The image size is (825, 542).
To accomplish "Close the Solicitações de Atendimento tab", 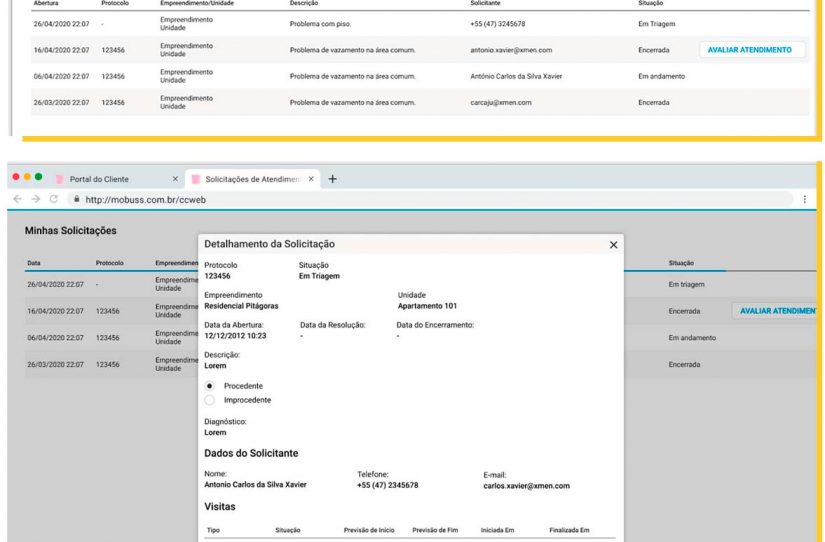I will pyautogui.click(x=311, y=179).
